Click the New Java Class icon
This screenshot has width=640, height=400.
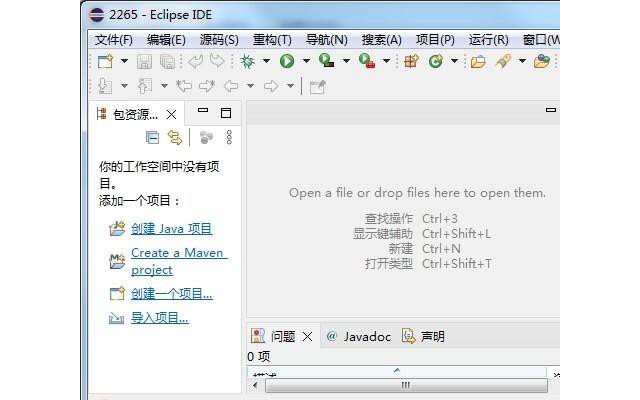point(436,61)
